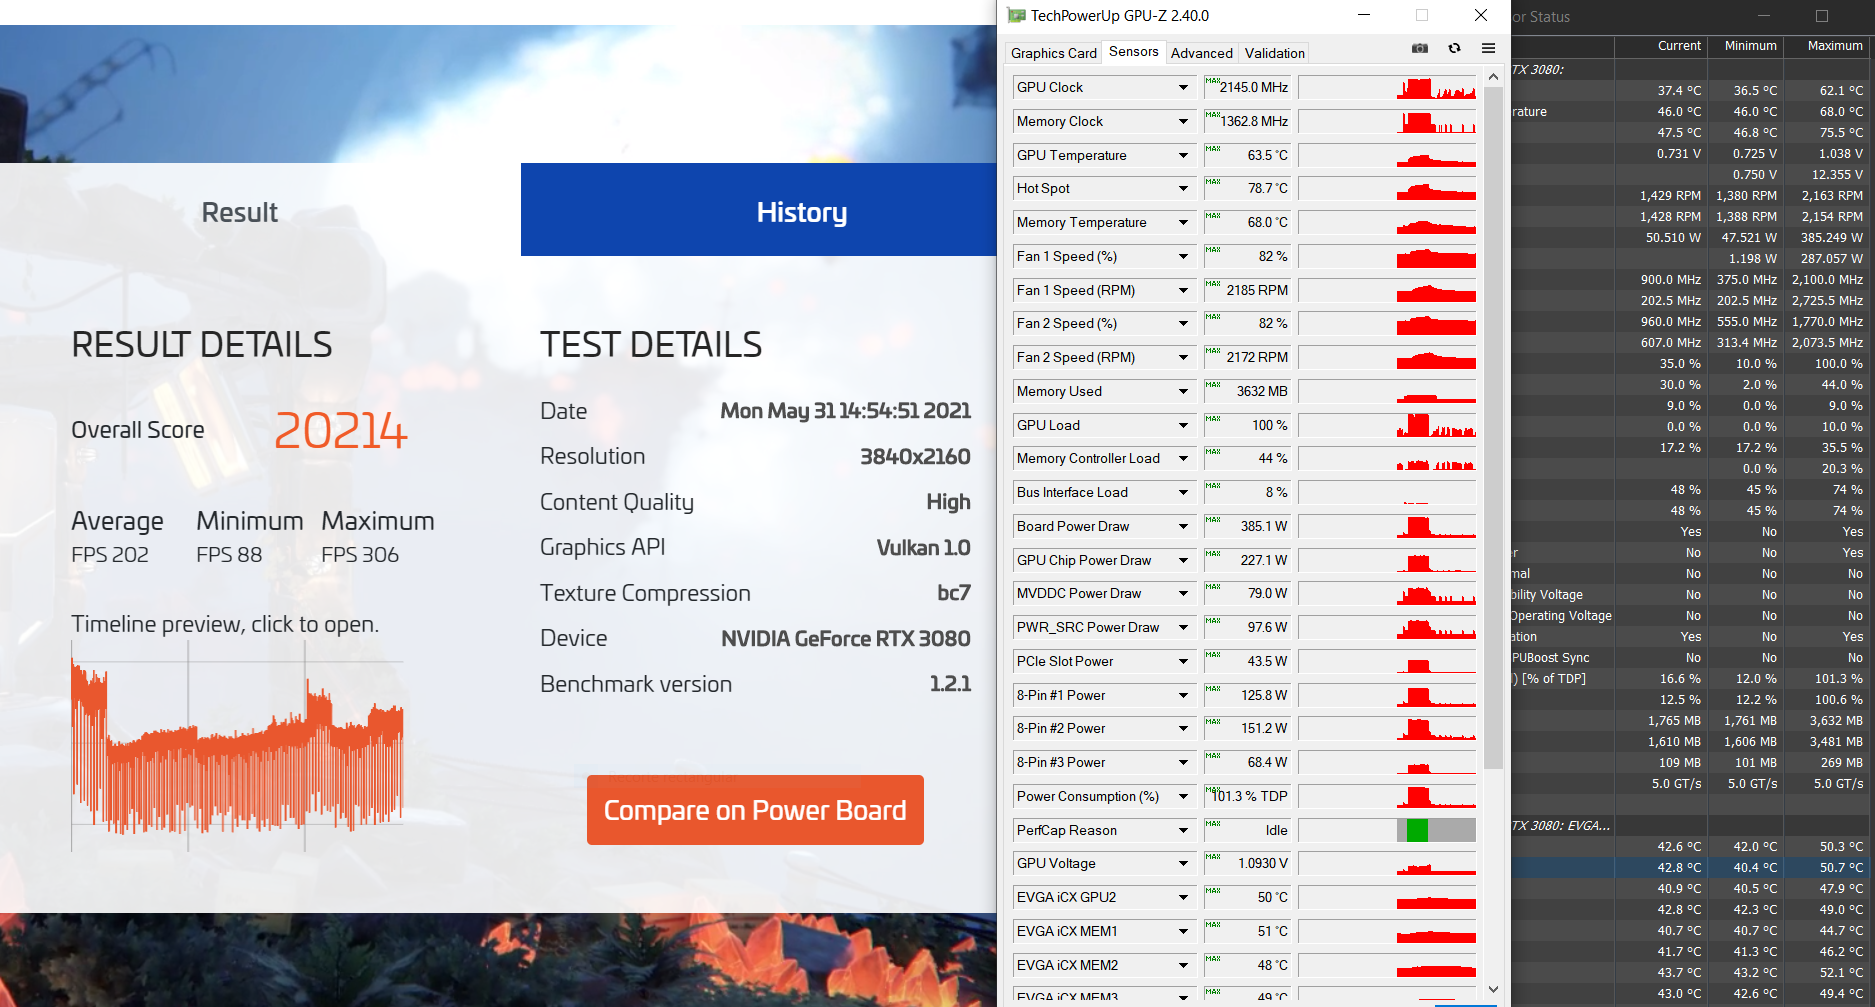Open the GPU-Z hamburger menu
1875x1007 pixels.
pos(1488,48)
